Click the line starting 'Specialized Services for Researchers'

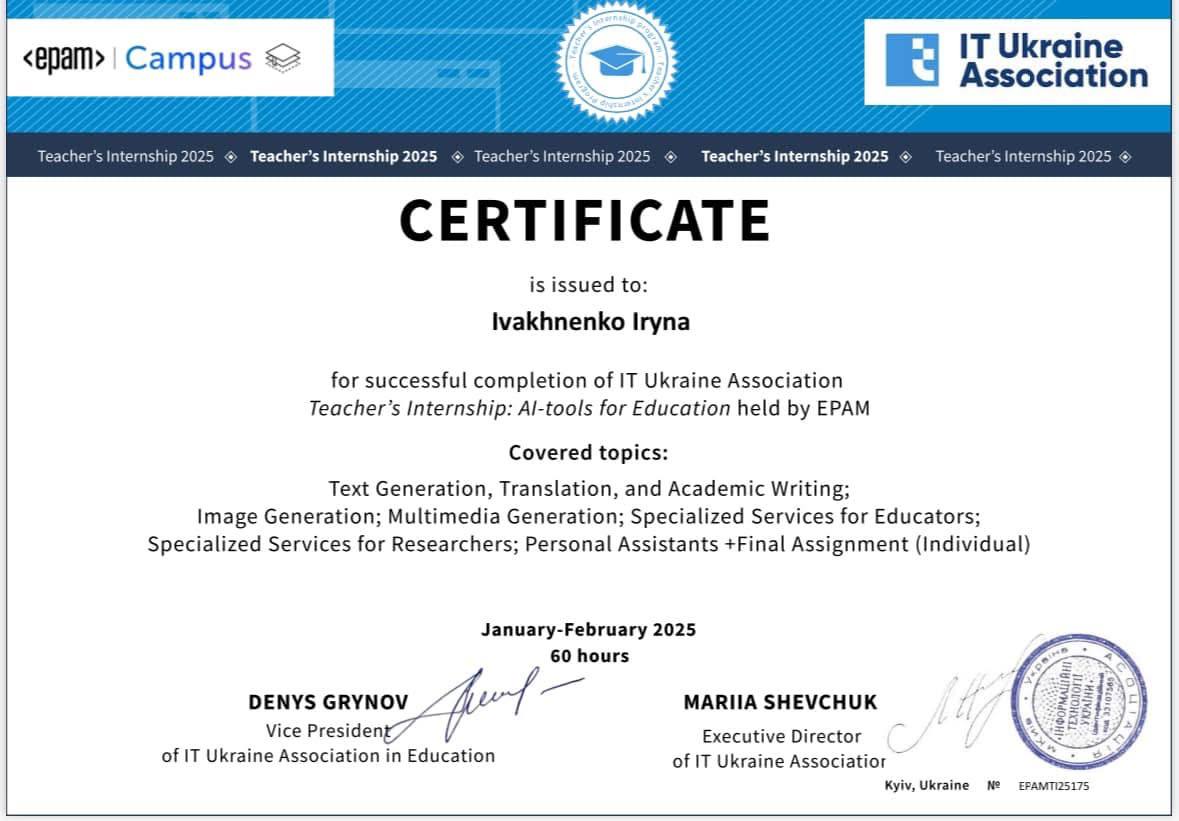[x=589, y=544]
